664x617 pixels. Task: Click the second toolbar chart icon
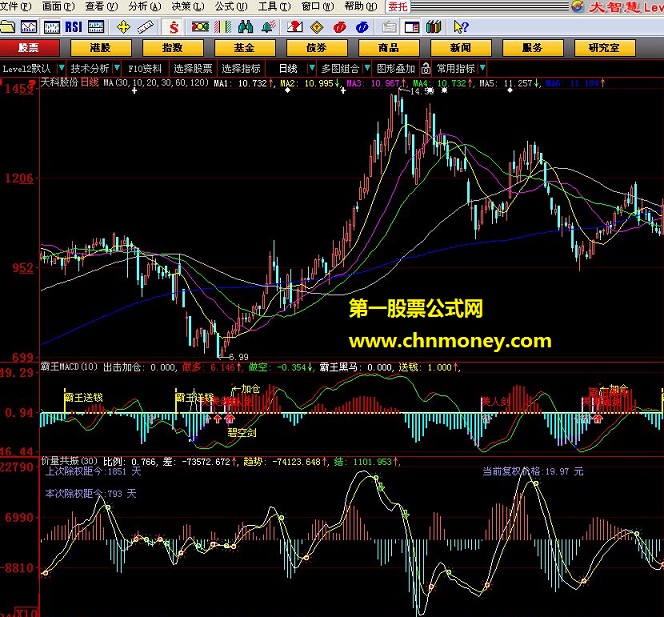click(x=29, y=27)
